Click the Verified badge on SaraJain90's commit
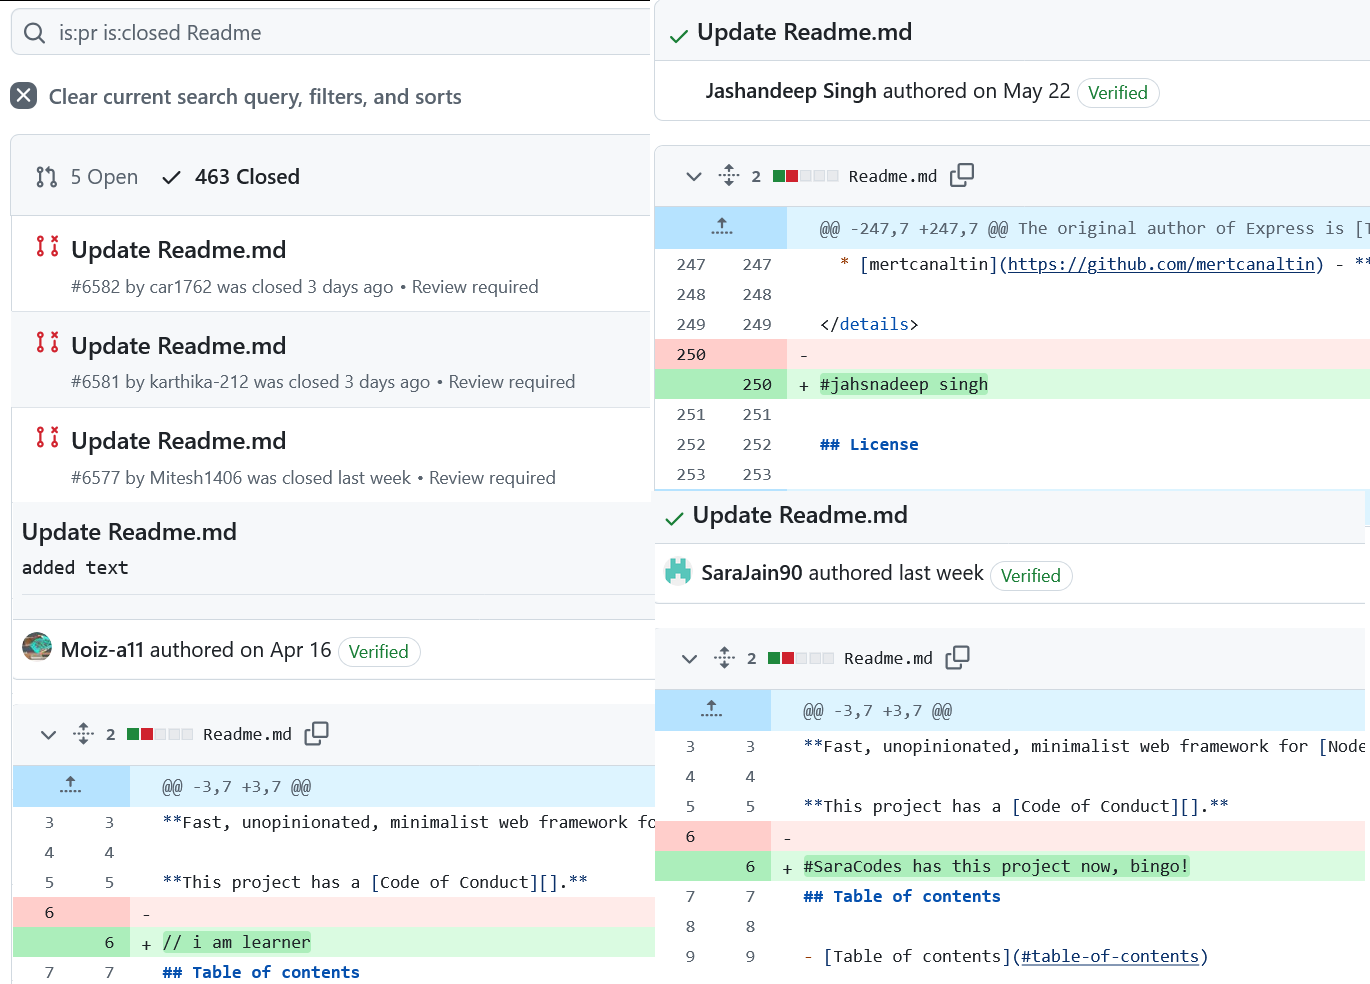 (x=1031, y=576)
